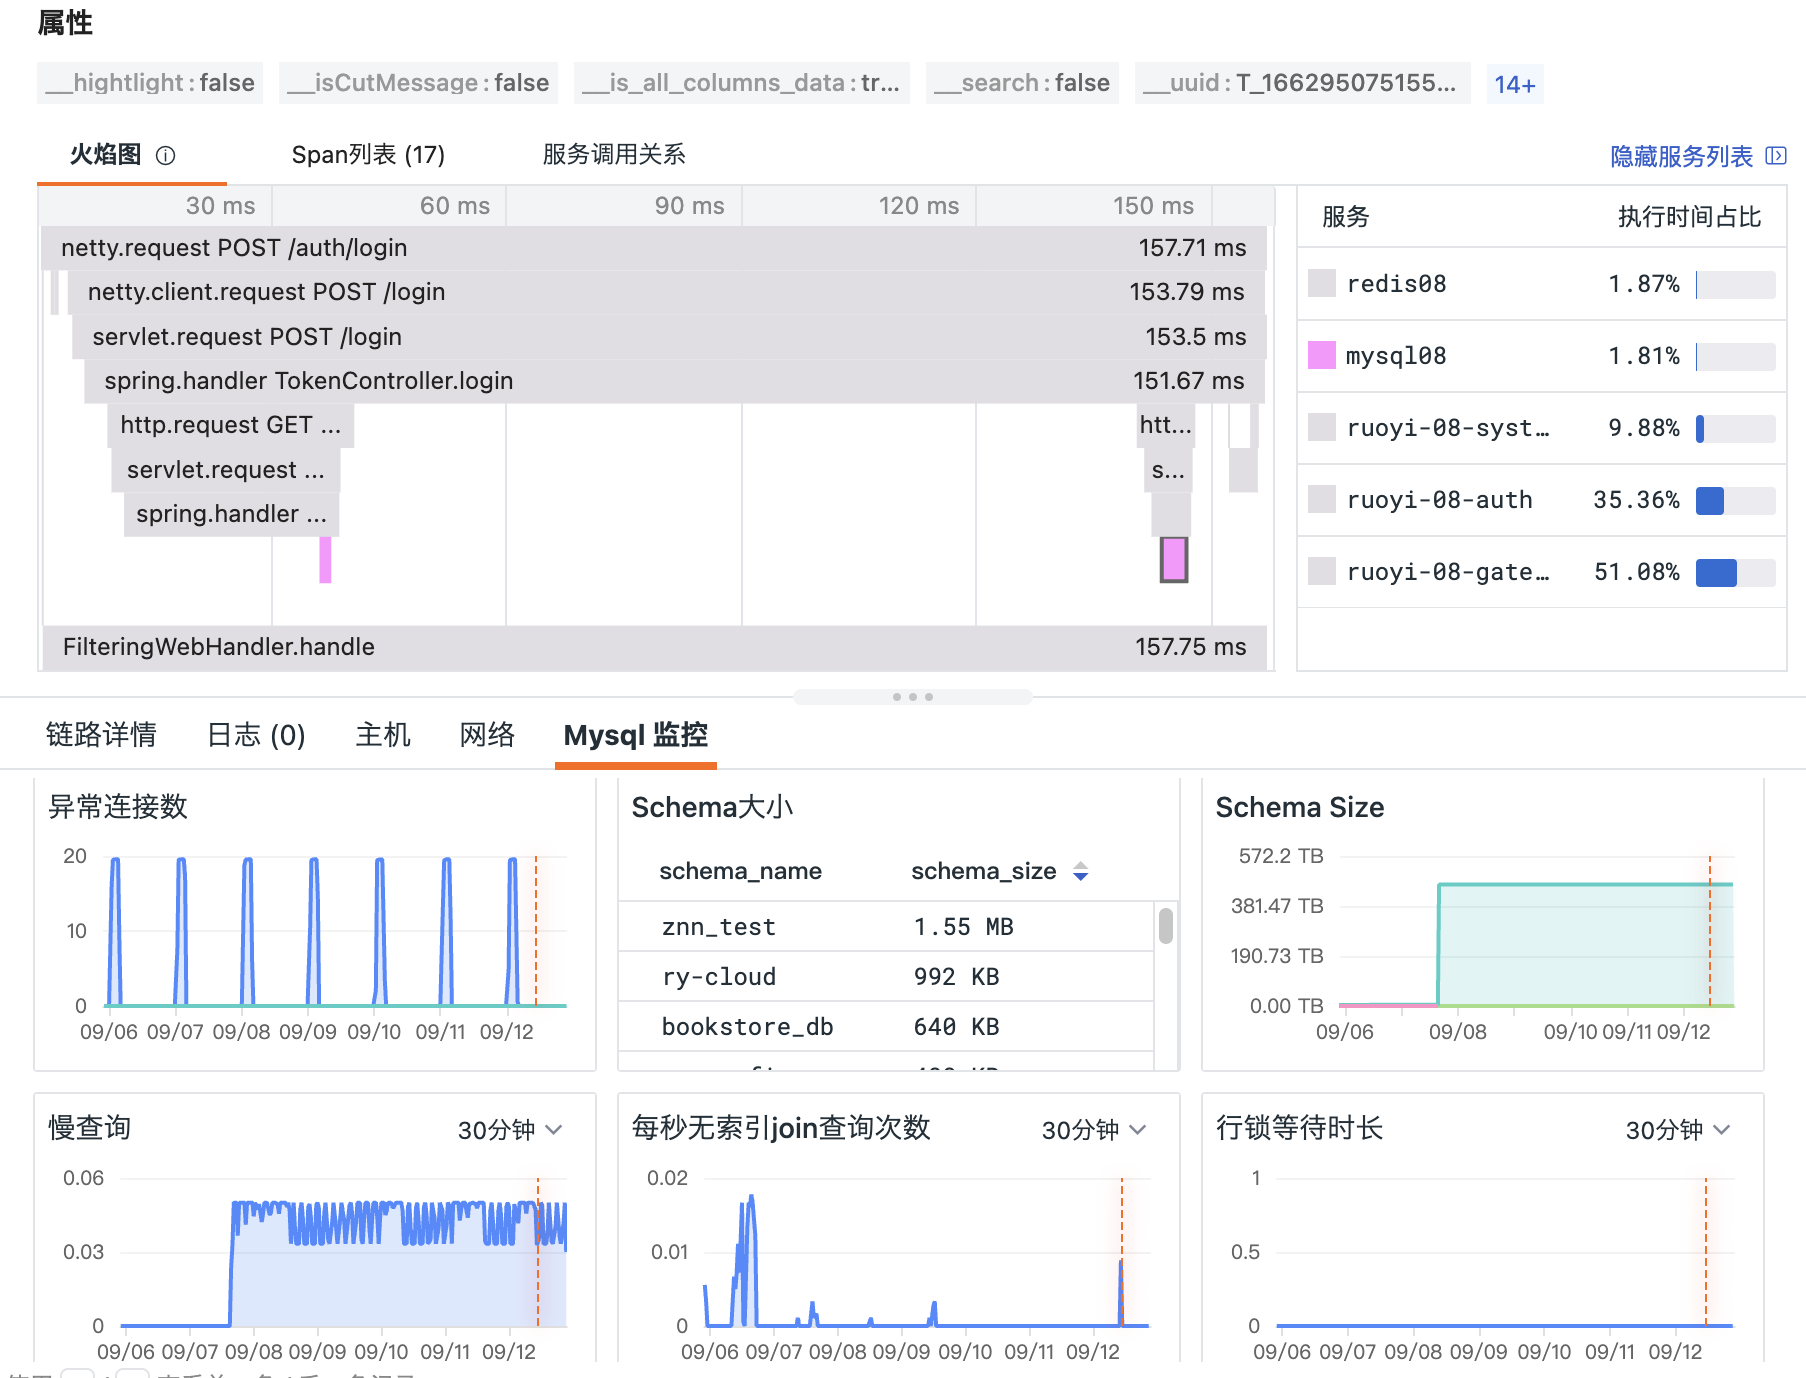Open the 主机 tab

[x=383, y=735]
